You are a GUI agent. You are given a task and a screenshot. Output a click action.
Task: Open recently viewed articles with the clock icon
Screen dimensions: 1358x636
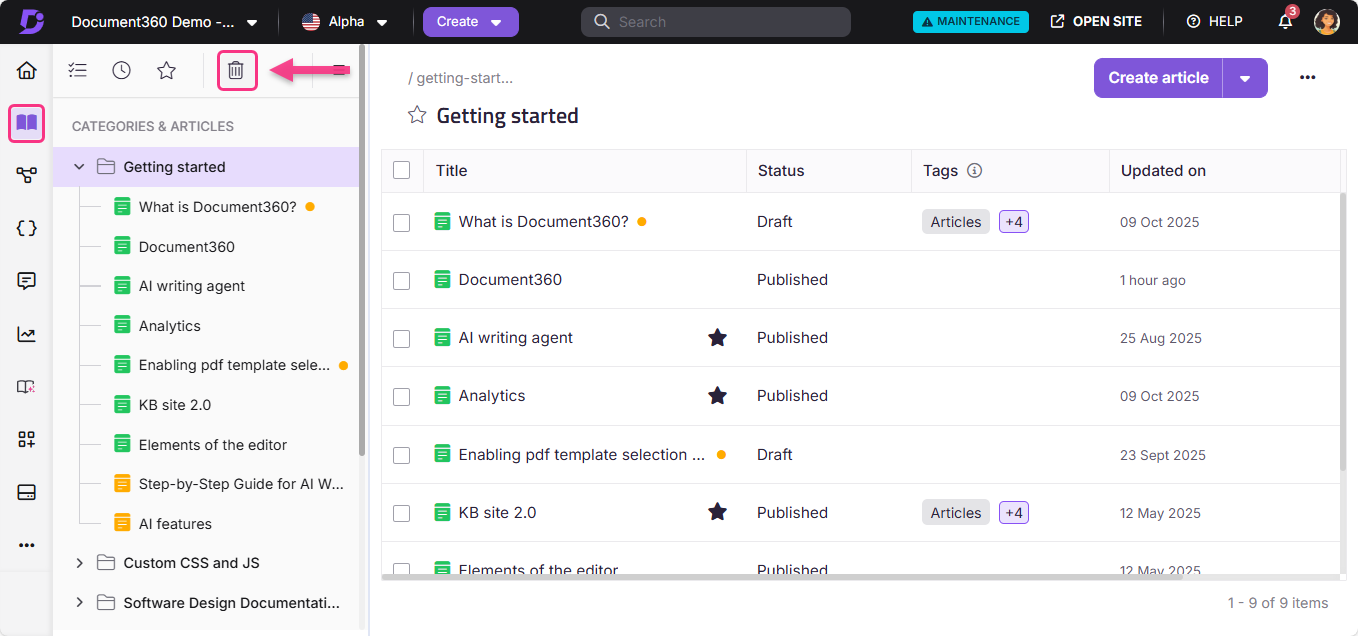121,70
